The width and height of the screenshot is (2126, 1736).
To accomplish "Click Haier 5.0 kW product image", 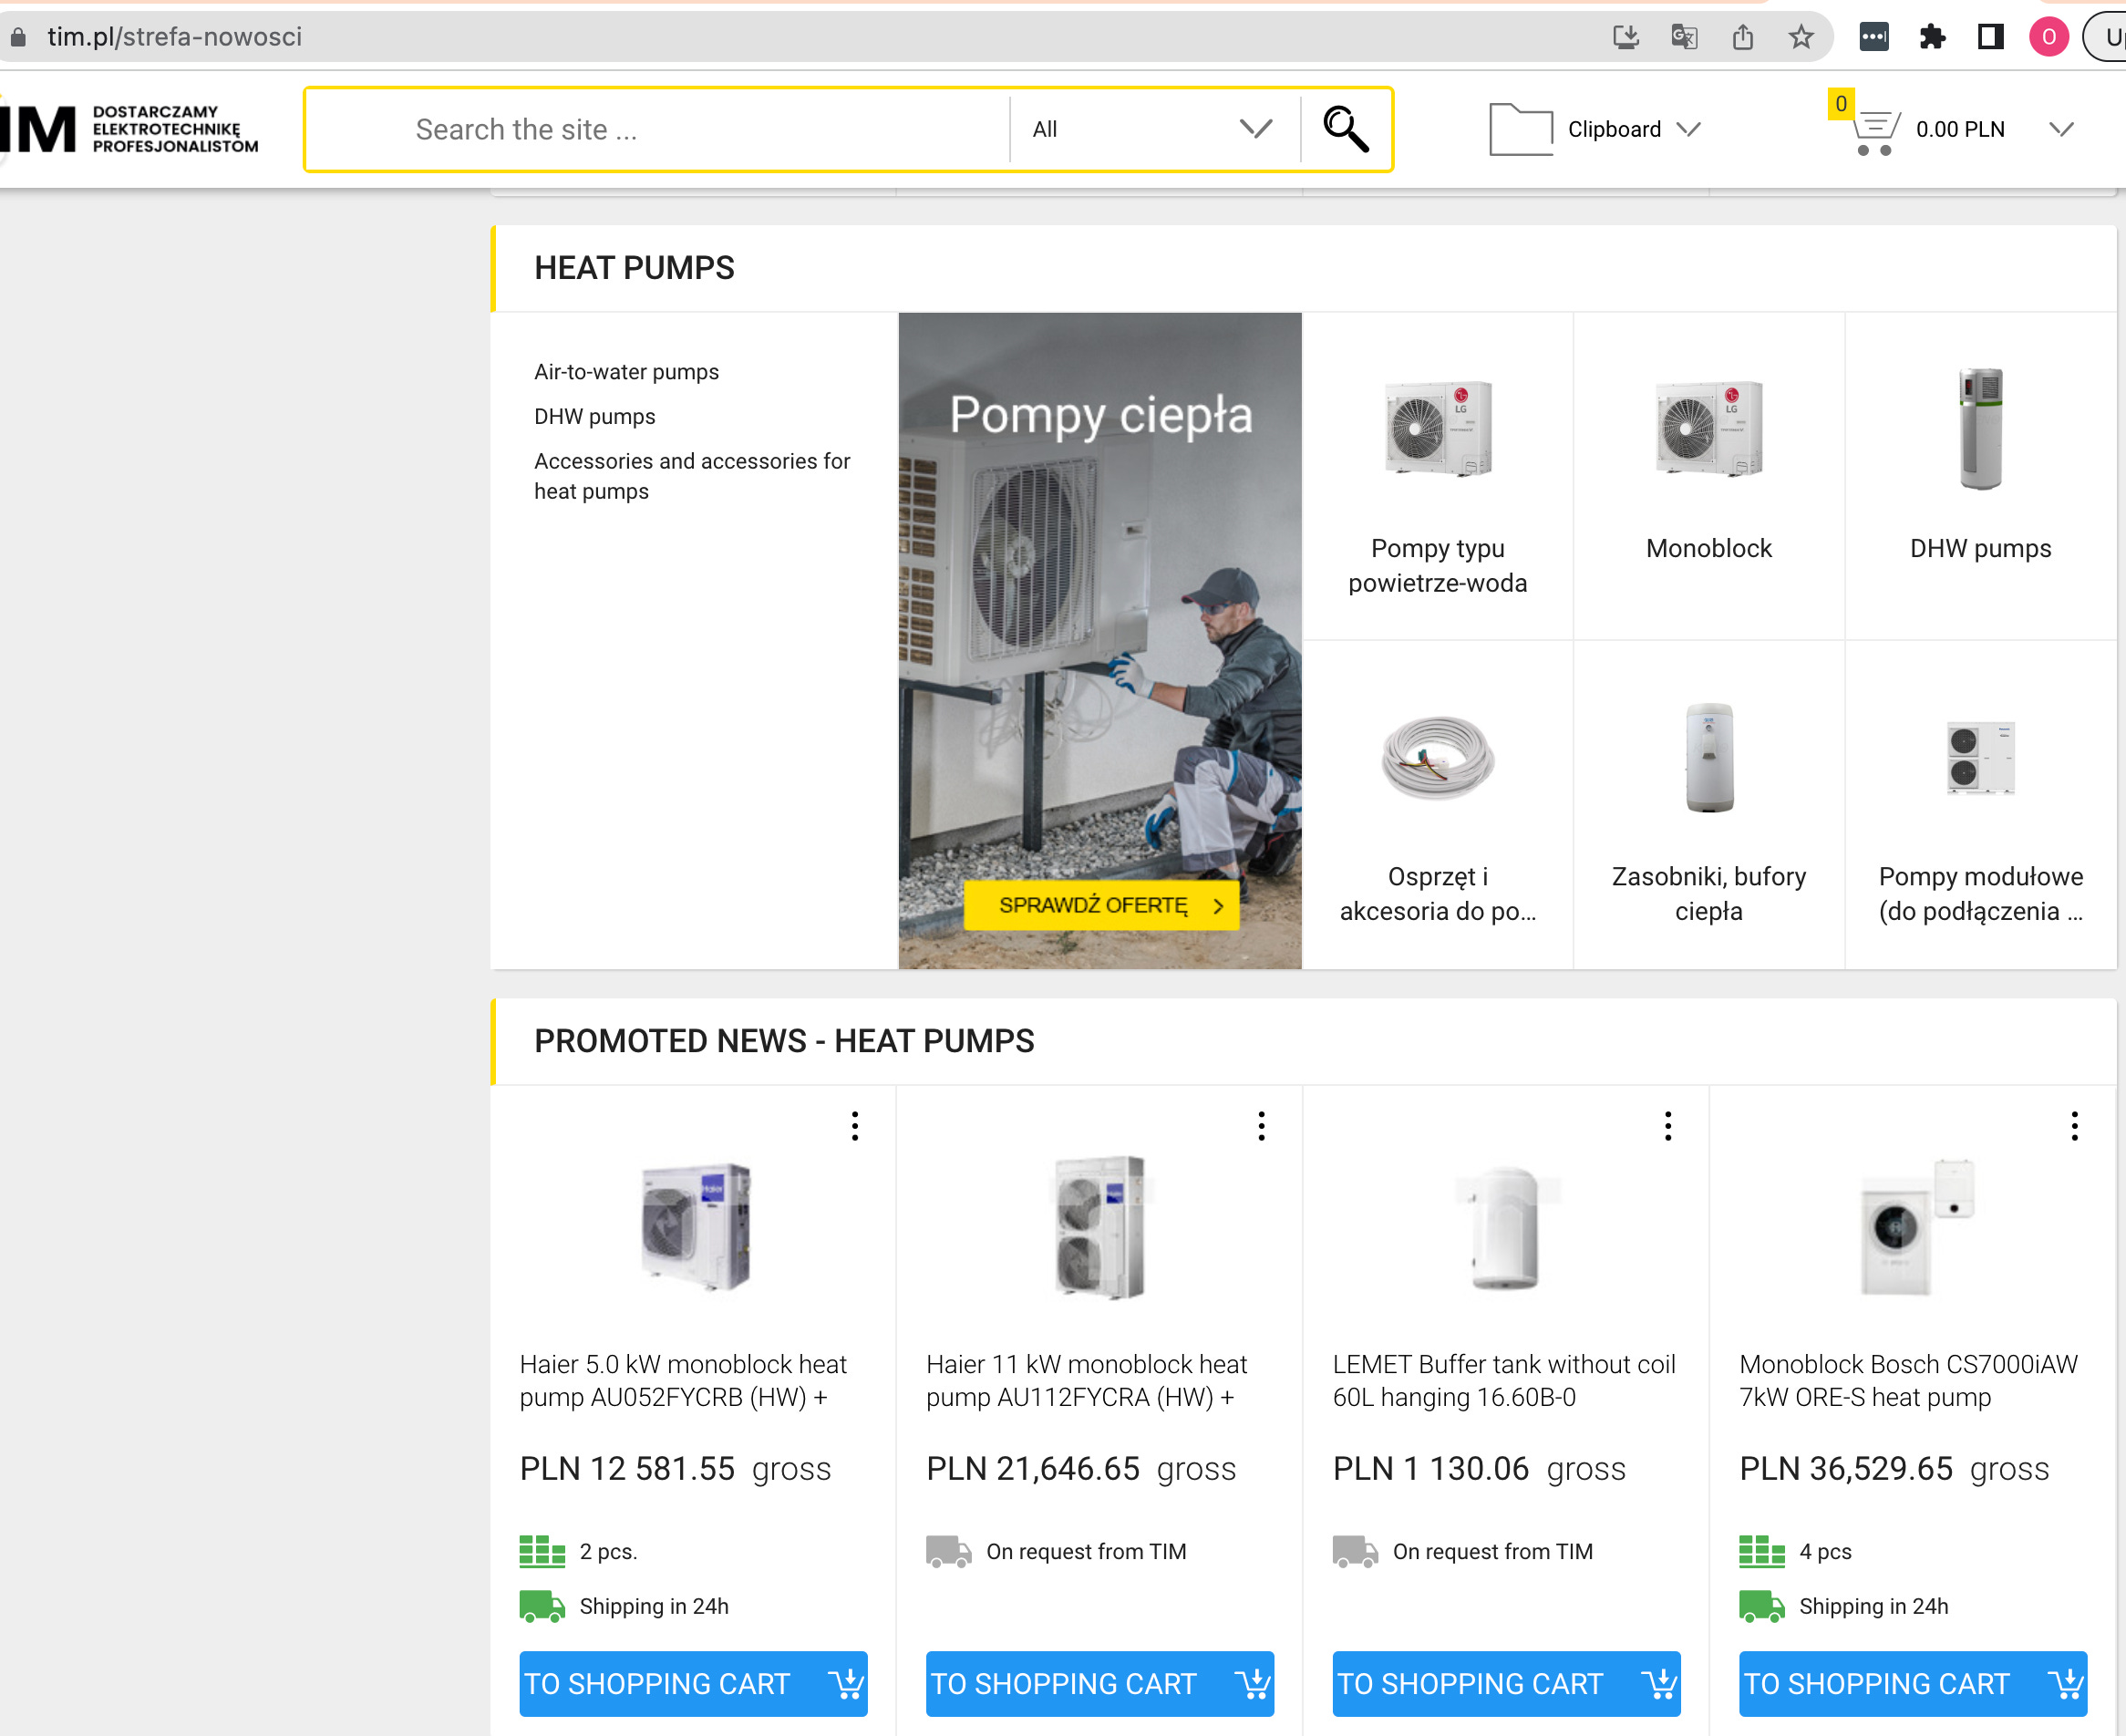I will click(x=695, y=1227).
